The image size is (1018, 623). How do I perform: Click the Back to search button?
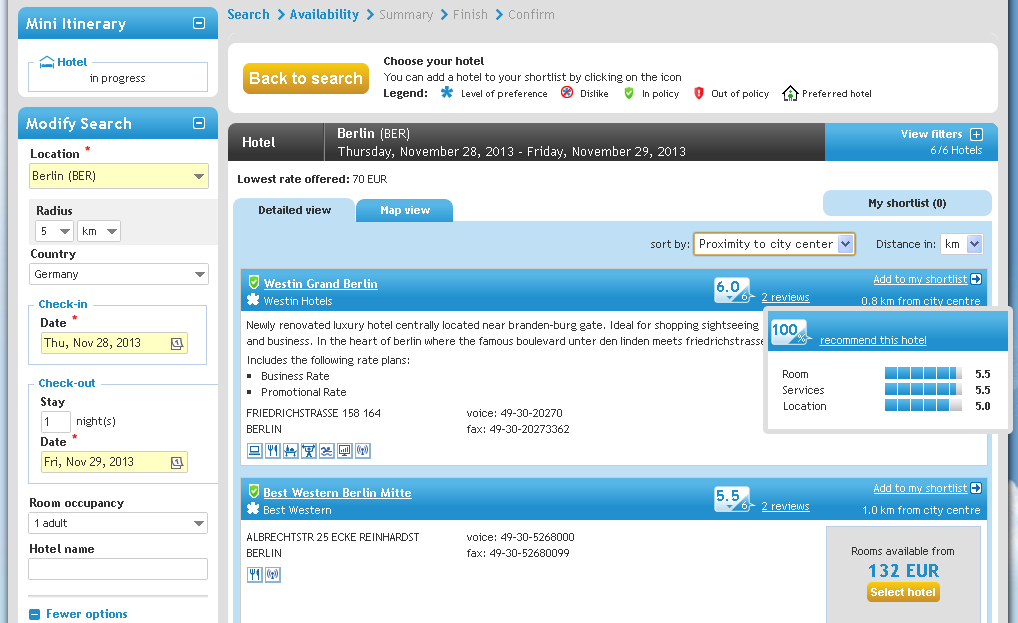pos(306,79)
